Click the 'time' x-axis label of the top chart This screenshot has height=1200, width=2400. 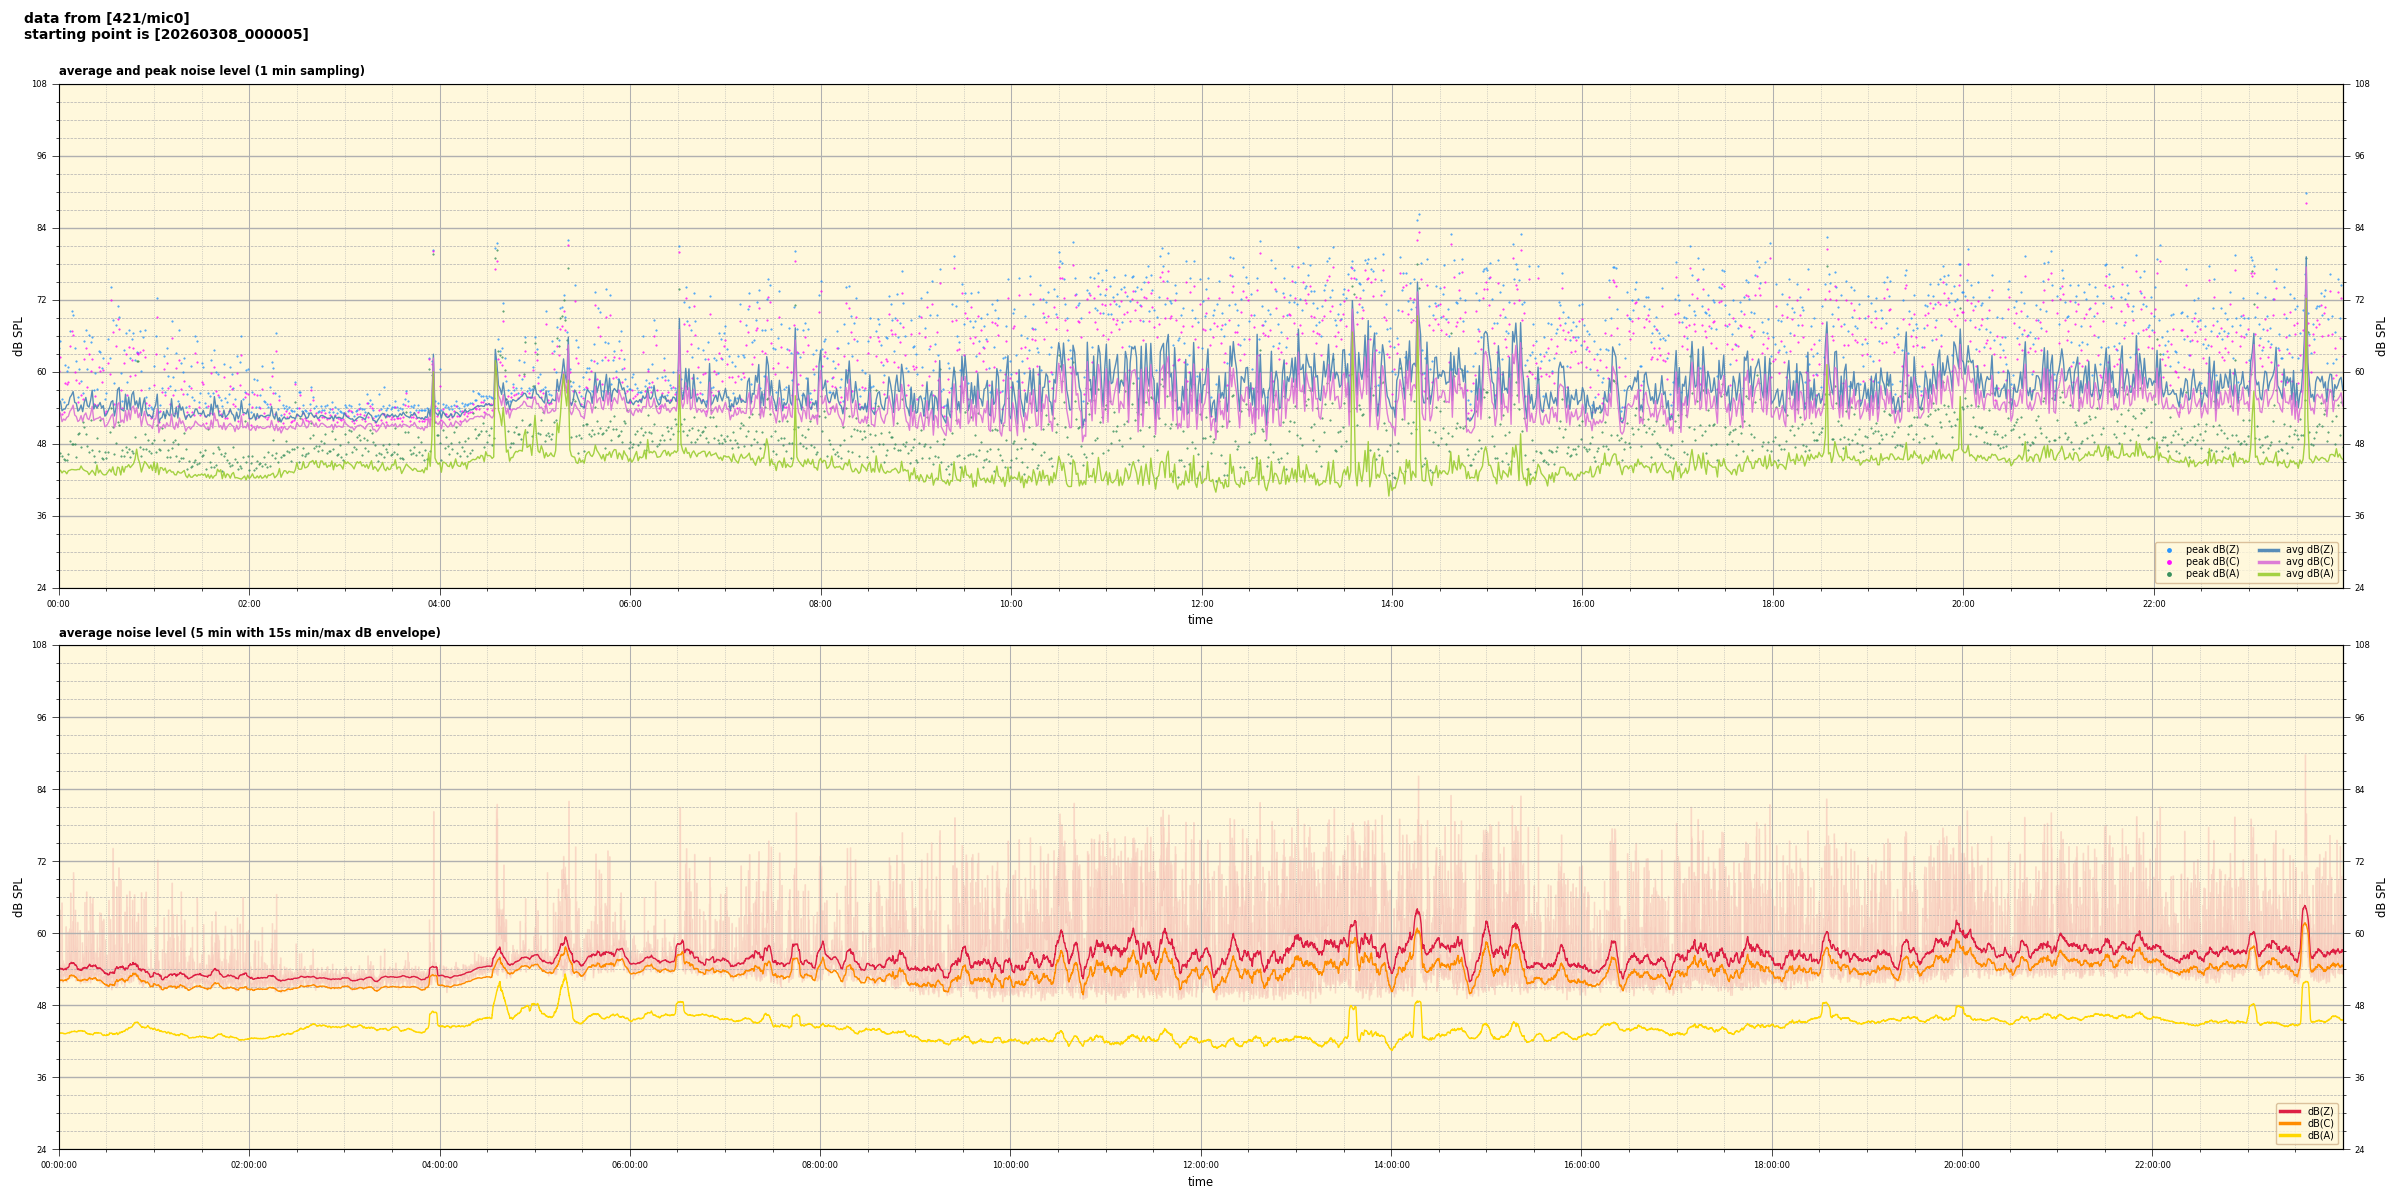(1200, 620)
